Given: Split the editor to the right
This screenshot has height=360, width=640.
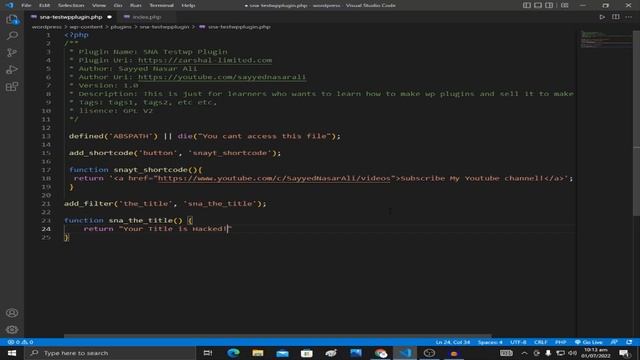Looking at the screenshot, I should (616, 17).
